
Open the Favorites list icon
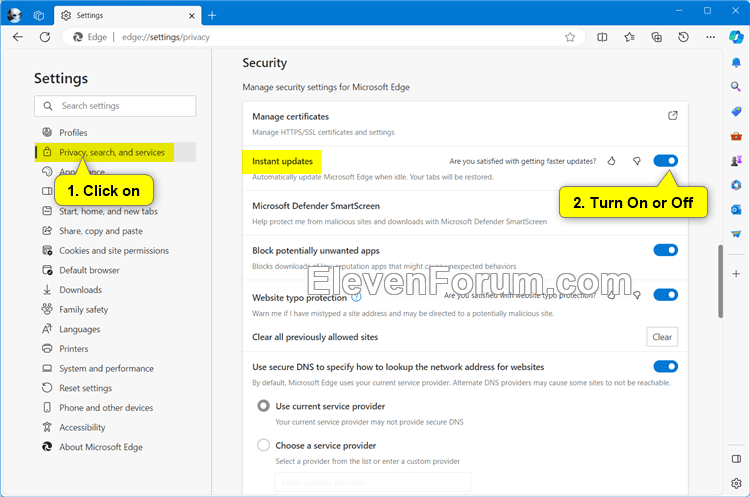[629, 37]
